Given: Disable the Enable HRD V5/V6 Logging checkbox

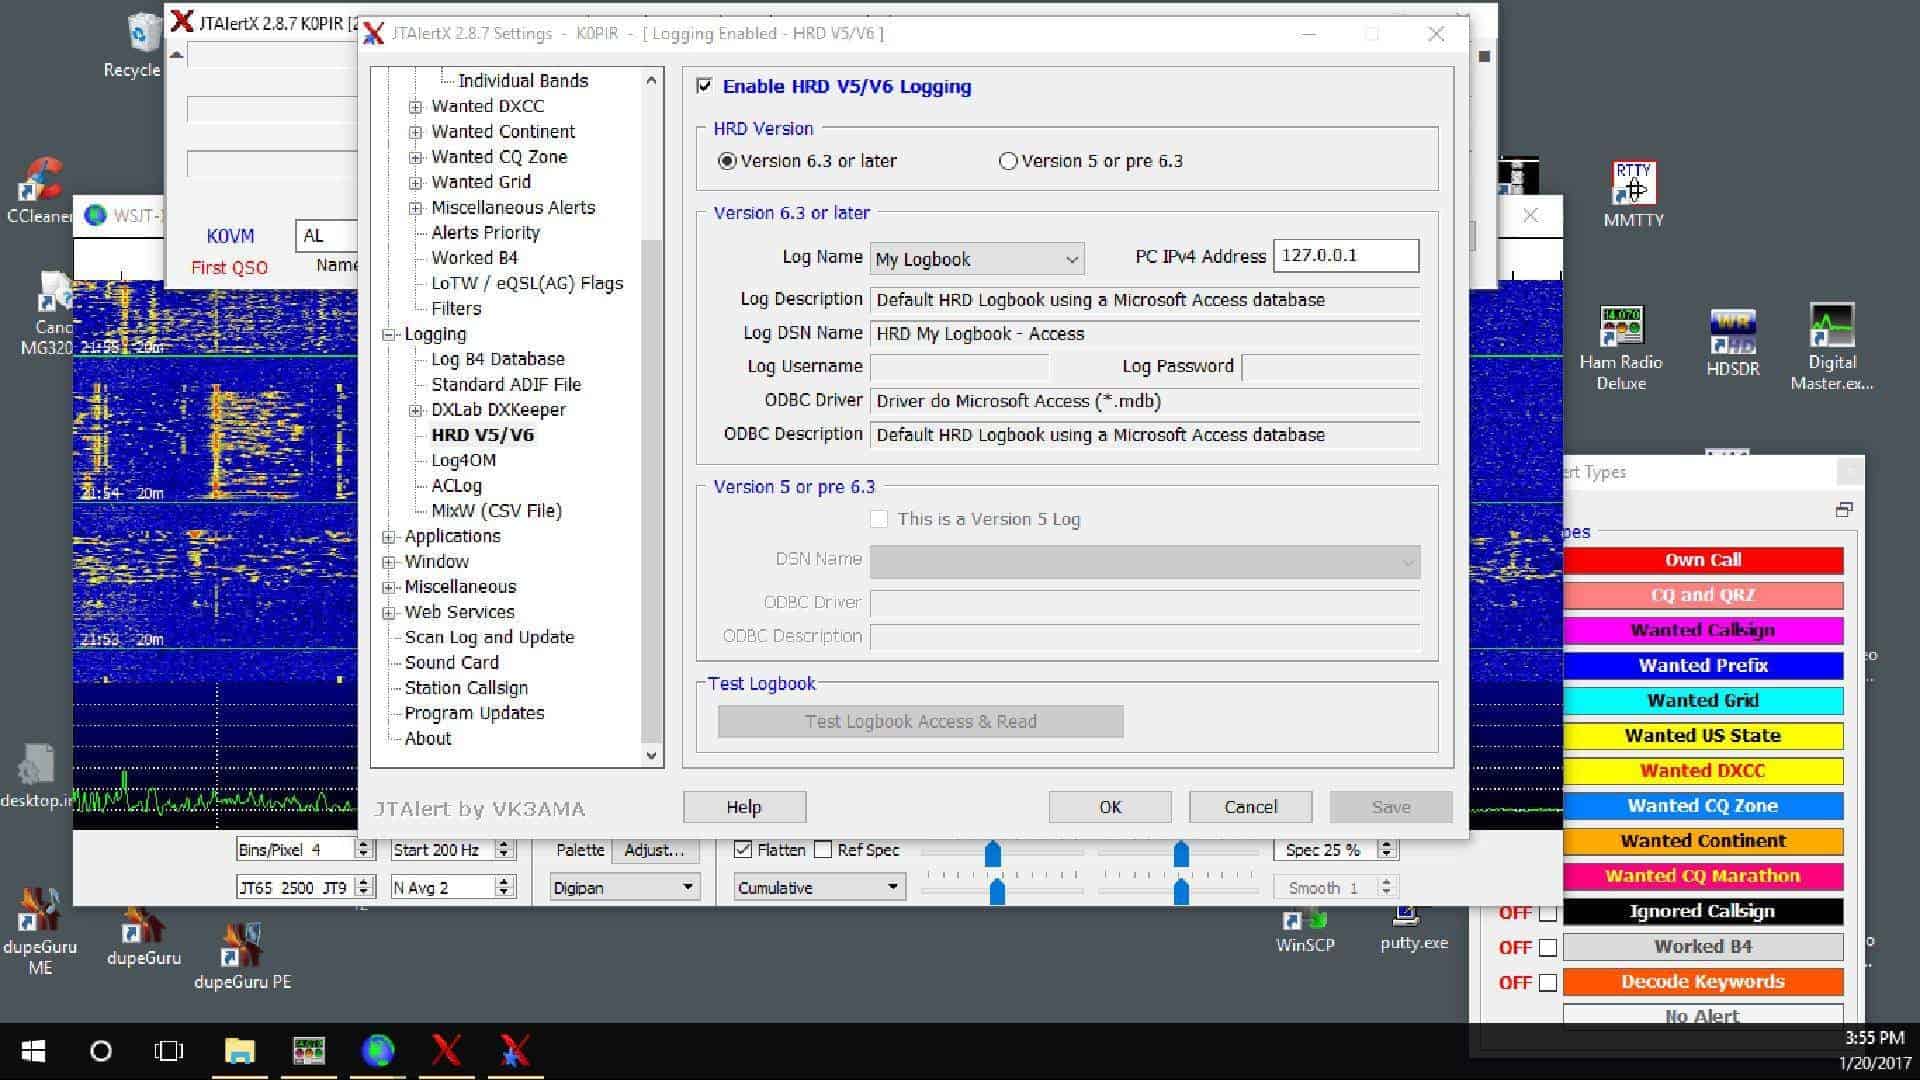Looking at the screenshot, I should click(704, 87).
